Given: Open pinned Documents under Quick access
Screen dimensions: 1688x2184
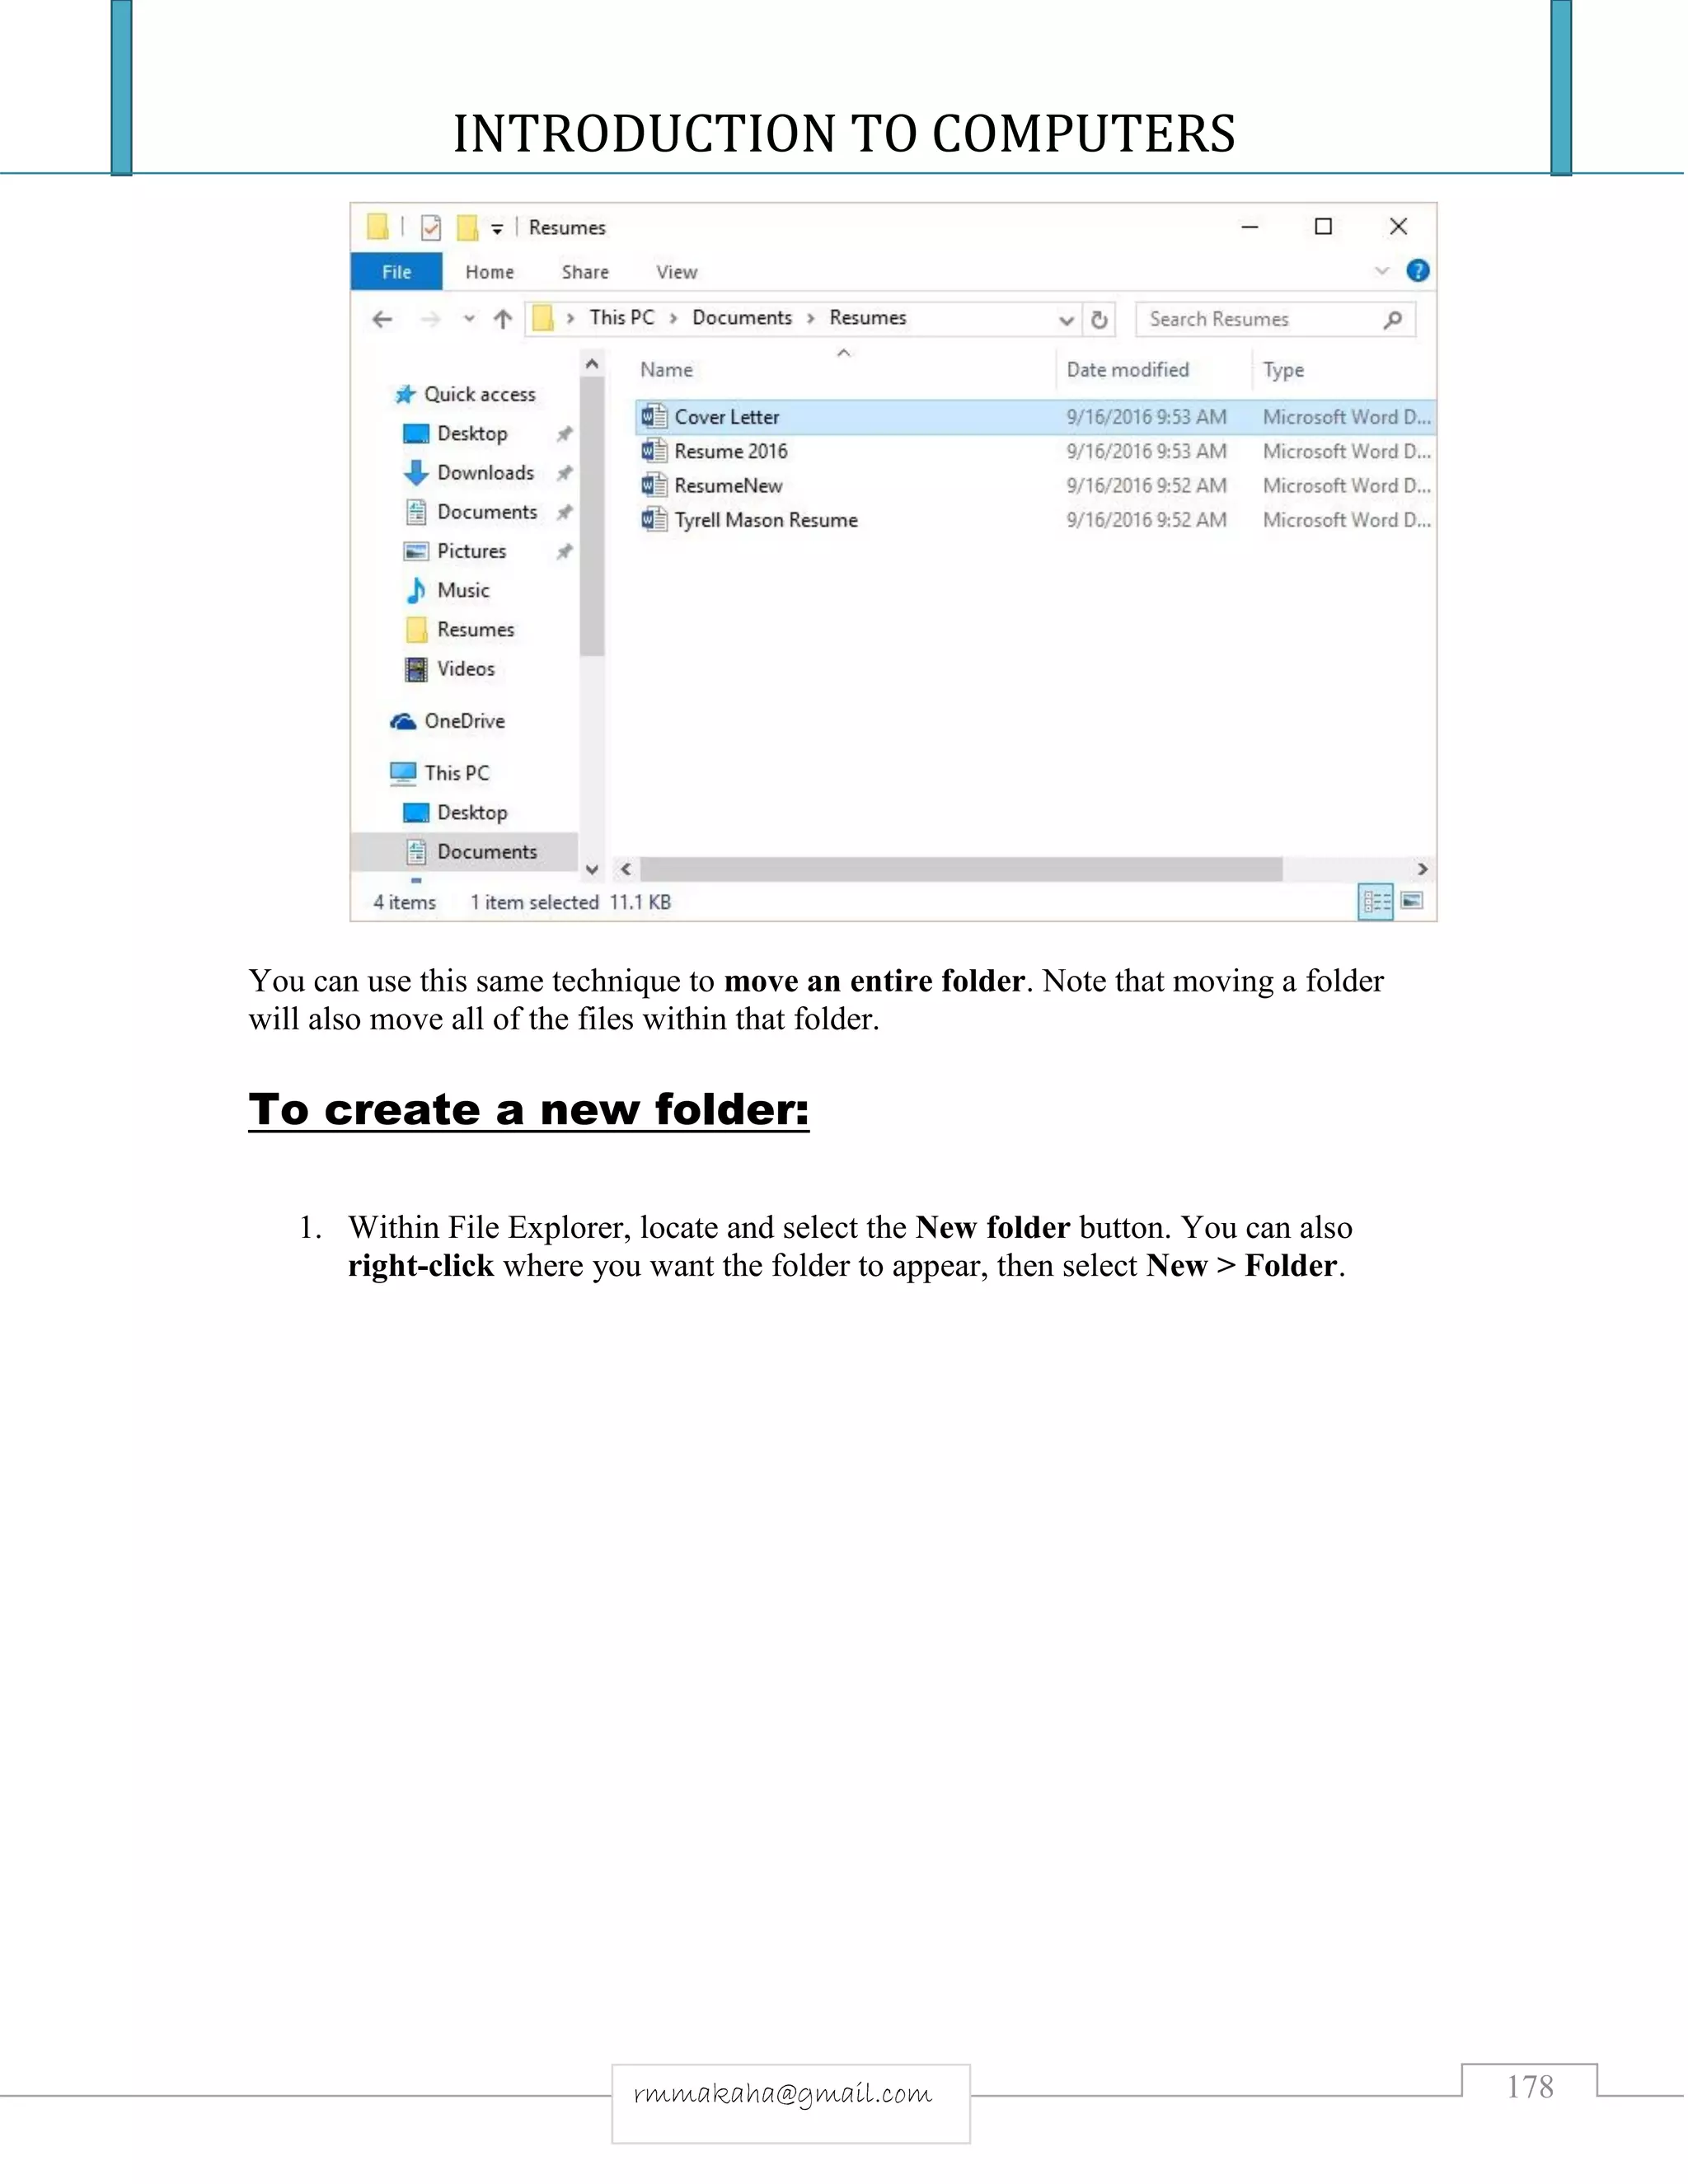Looking at the screenshot, I should click(x=487, y=512).
